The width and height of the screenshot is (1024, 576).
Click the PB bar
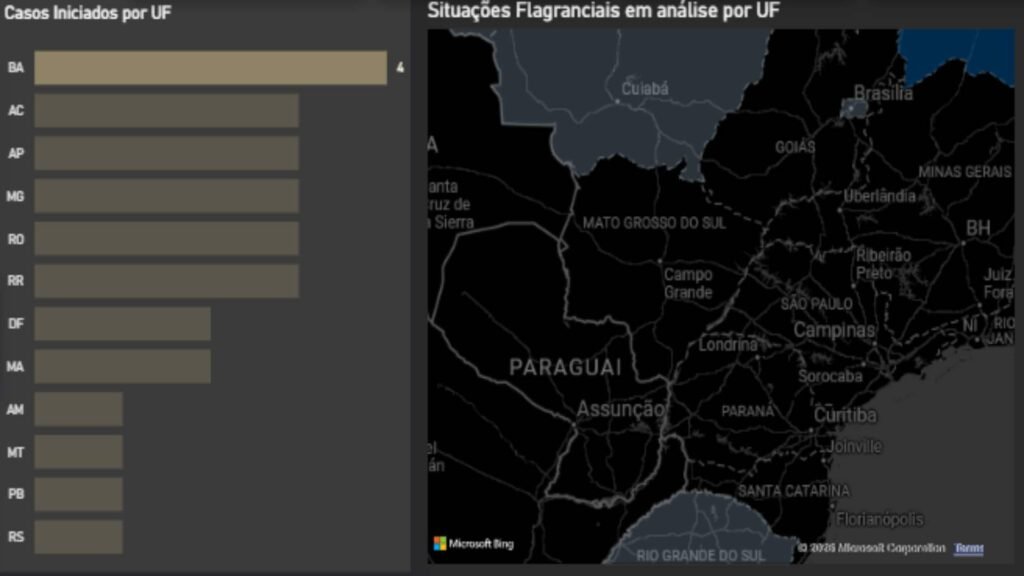(x=78, y=494)
